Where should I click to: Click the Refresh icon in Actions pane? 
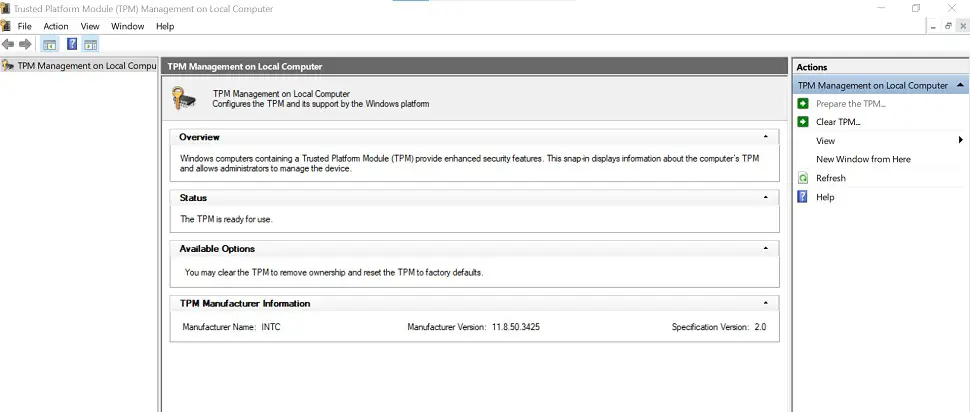point(803,178)
